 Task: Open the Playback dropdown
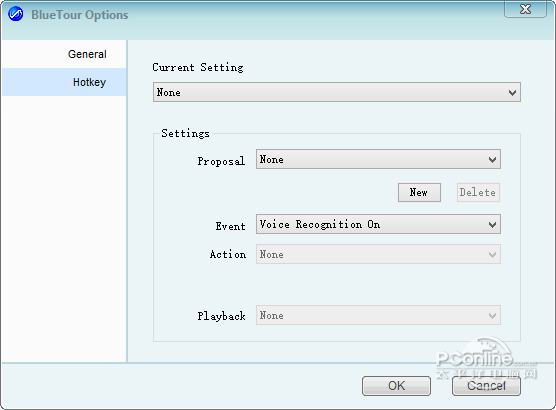(x=378, y=315)
